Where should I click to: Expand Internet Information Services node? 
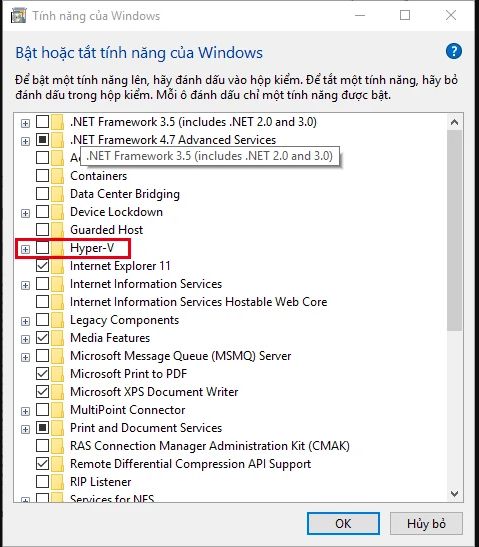coord(25,285)
